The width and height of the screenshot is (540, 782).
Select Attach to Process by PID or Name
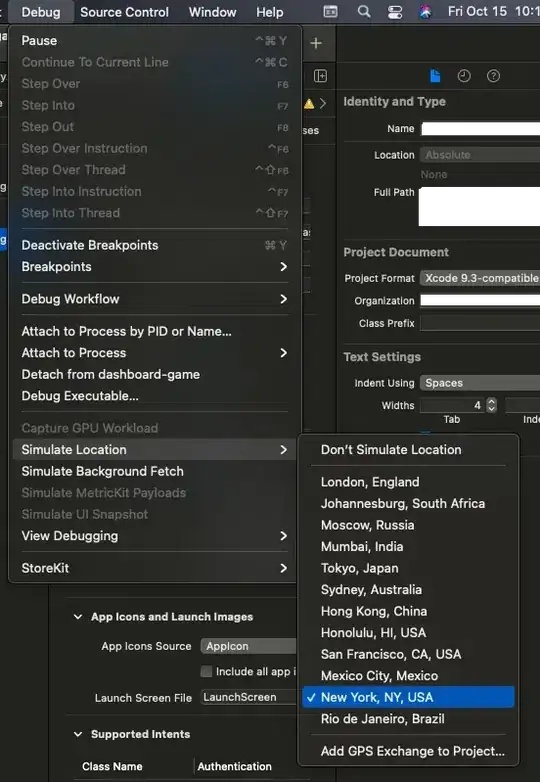pos(155,331)
